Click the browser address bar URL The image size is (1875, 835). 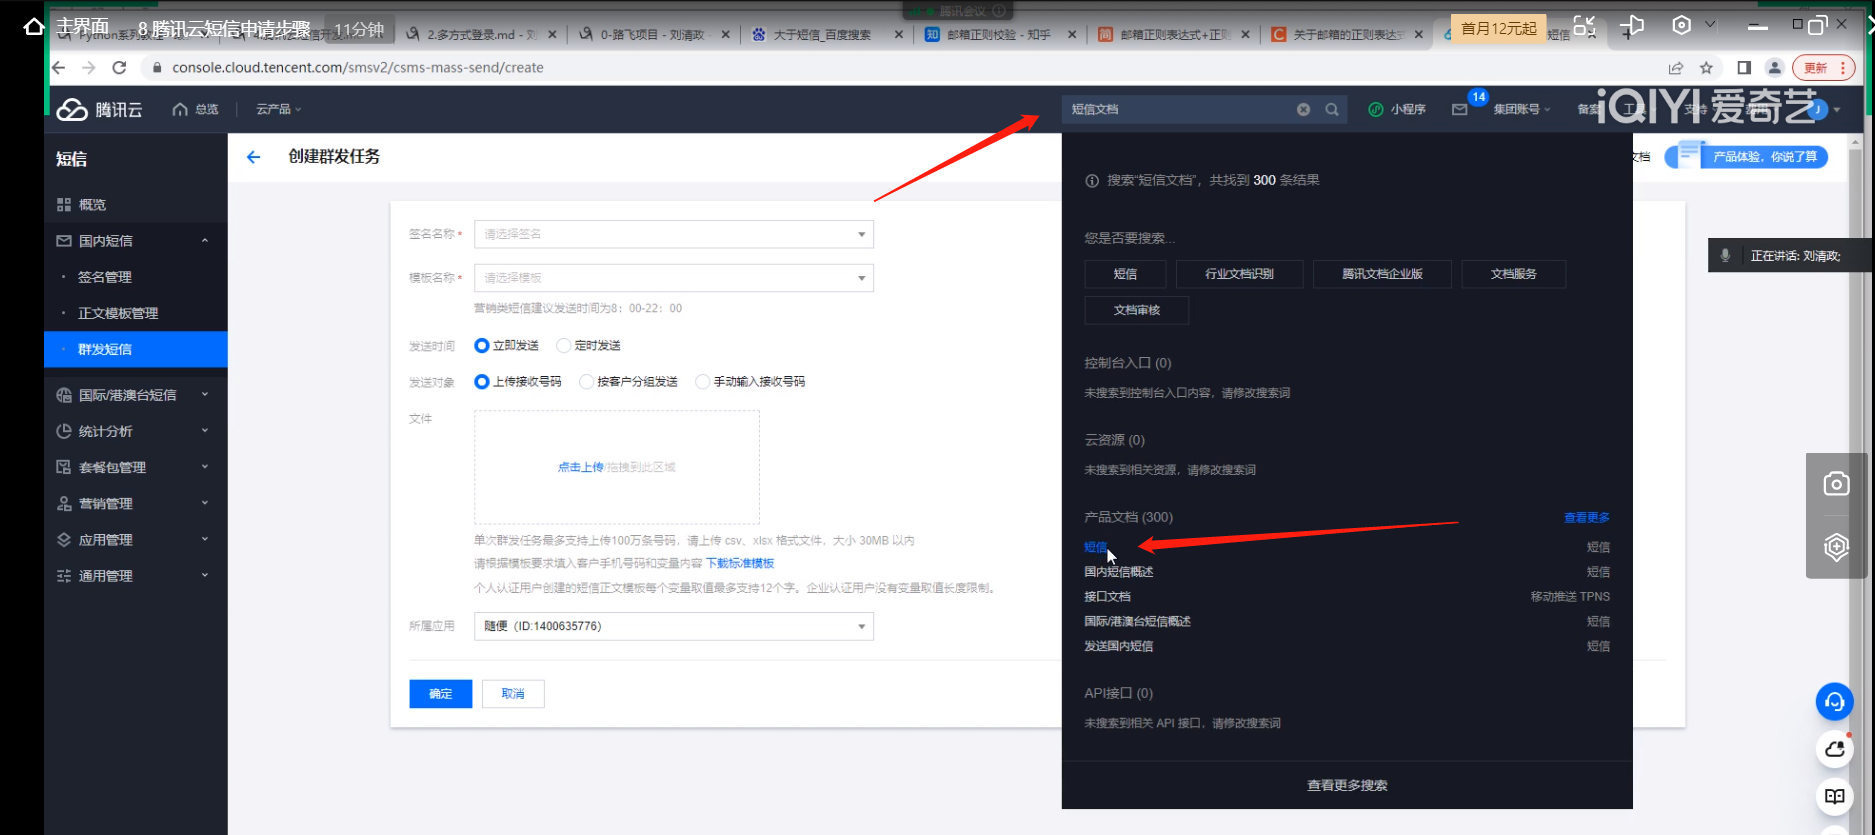point(358,67)
